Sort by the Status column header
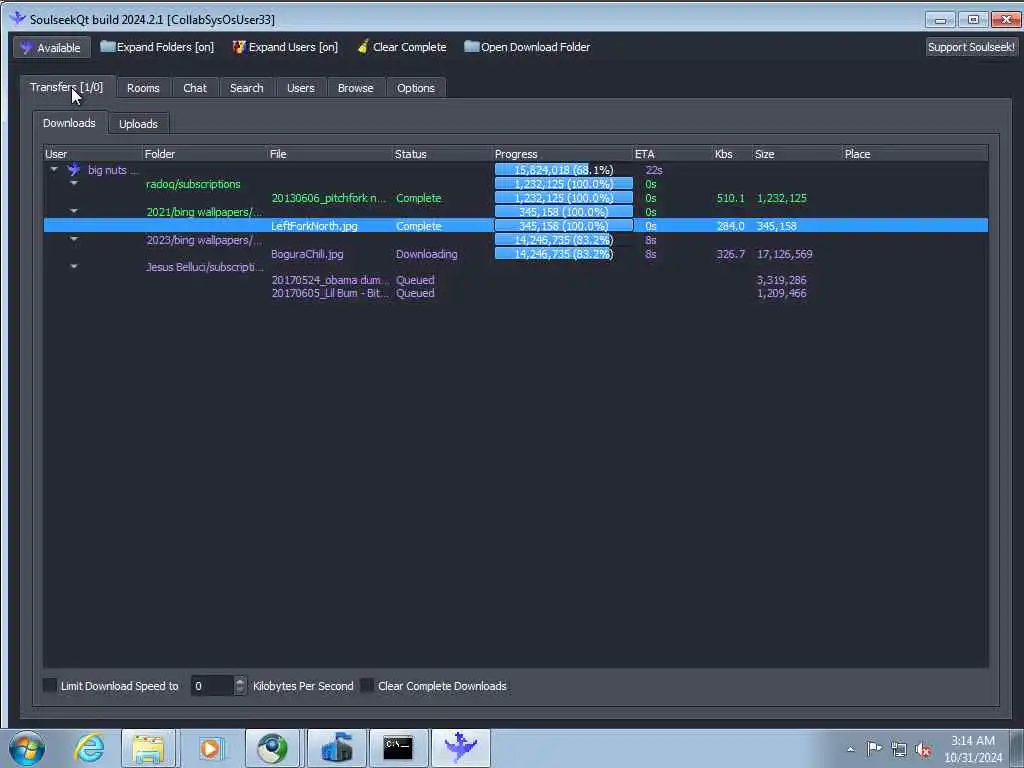 [442, 154]
